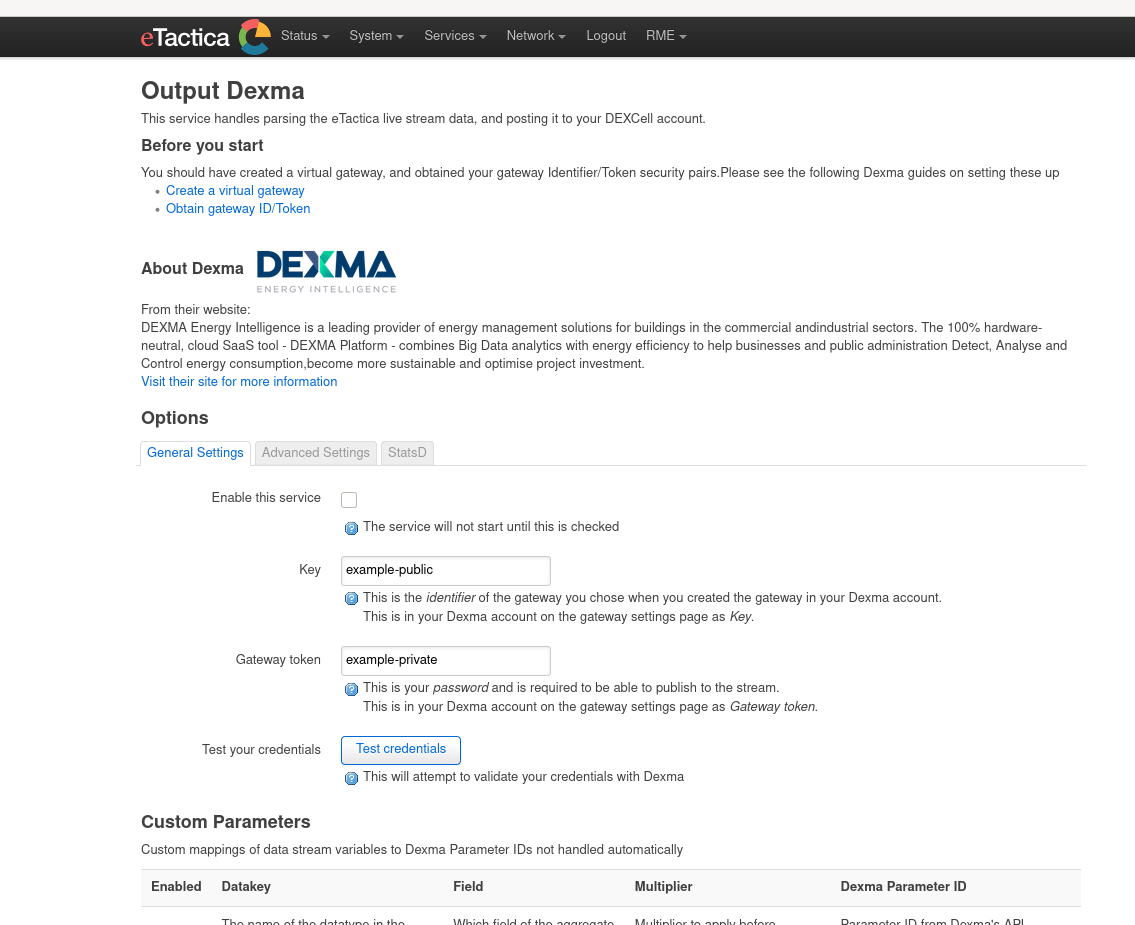Open the System dropdown menu
Screen dimensions: 1135x925
click(x=376, y=35)
